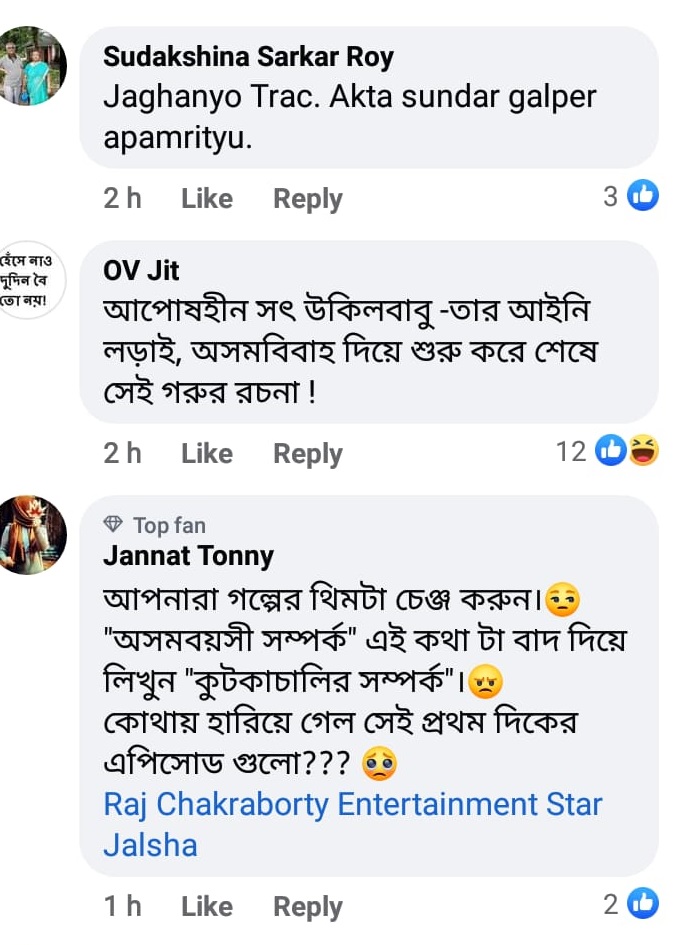Like OV Jit's comment
Image resolution: width=681 pixels, height=945 pixels.
(x=207, y=454)
